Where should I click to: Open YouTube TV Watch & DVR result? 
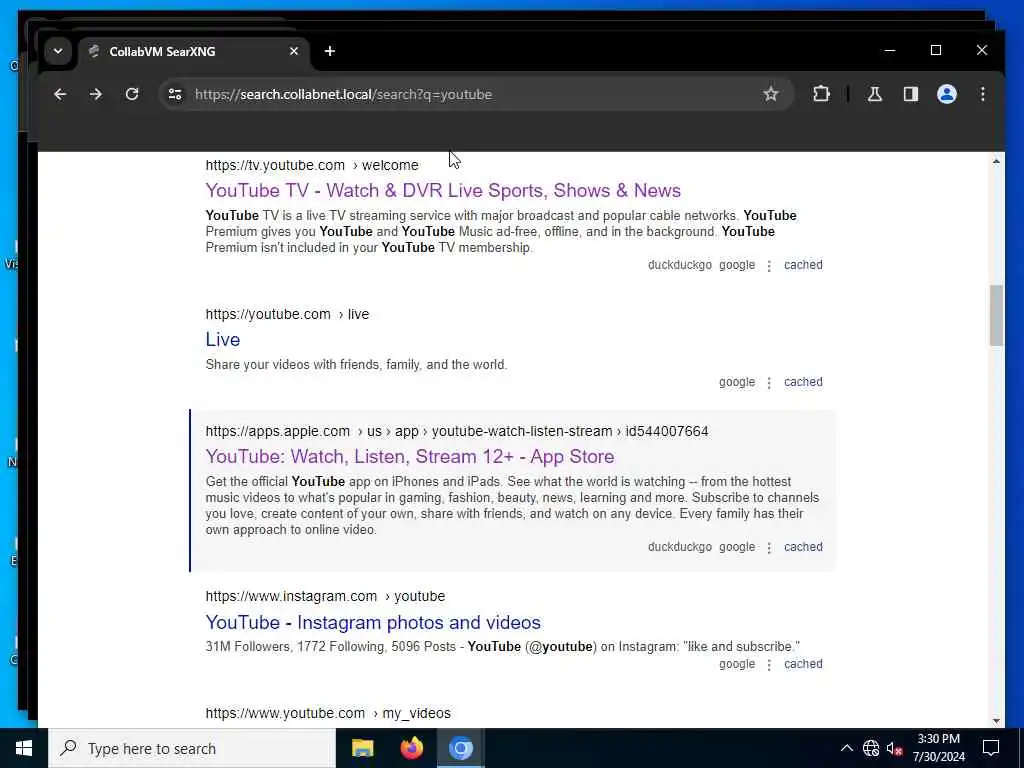[x=443, y=190]
